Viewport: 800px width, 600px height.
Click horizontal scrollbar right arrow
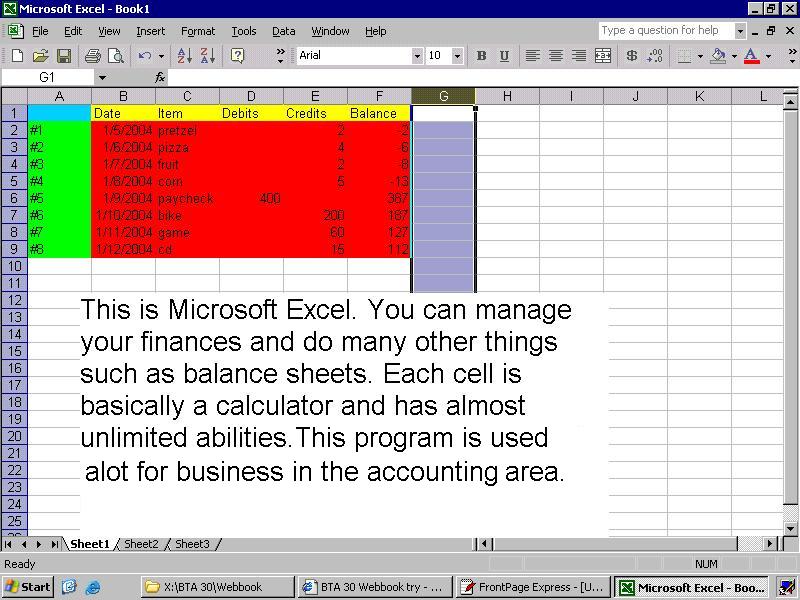click(770, 544)
